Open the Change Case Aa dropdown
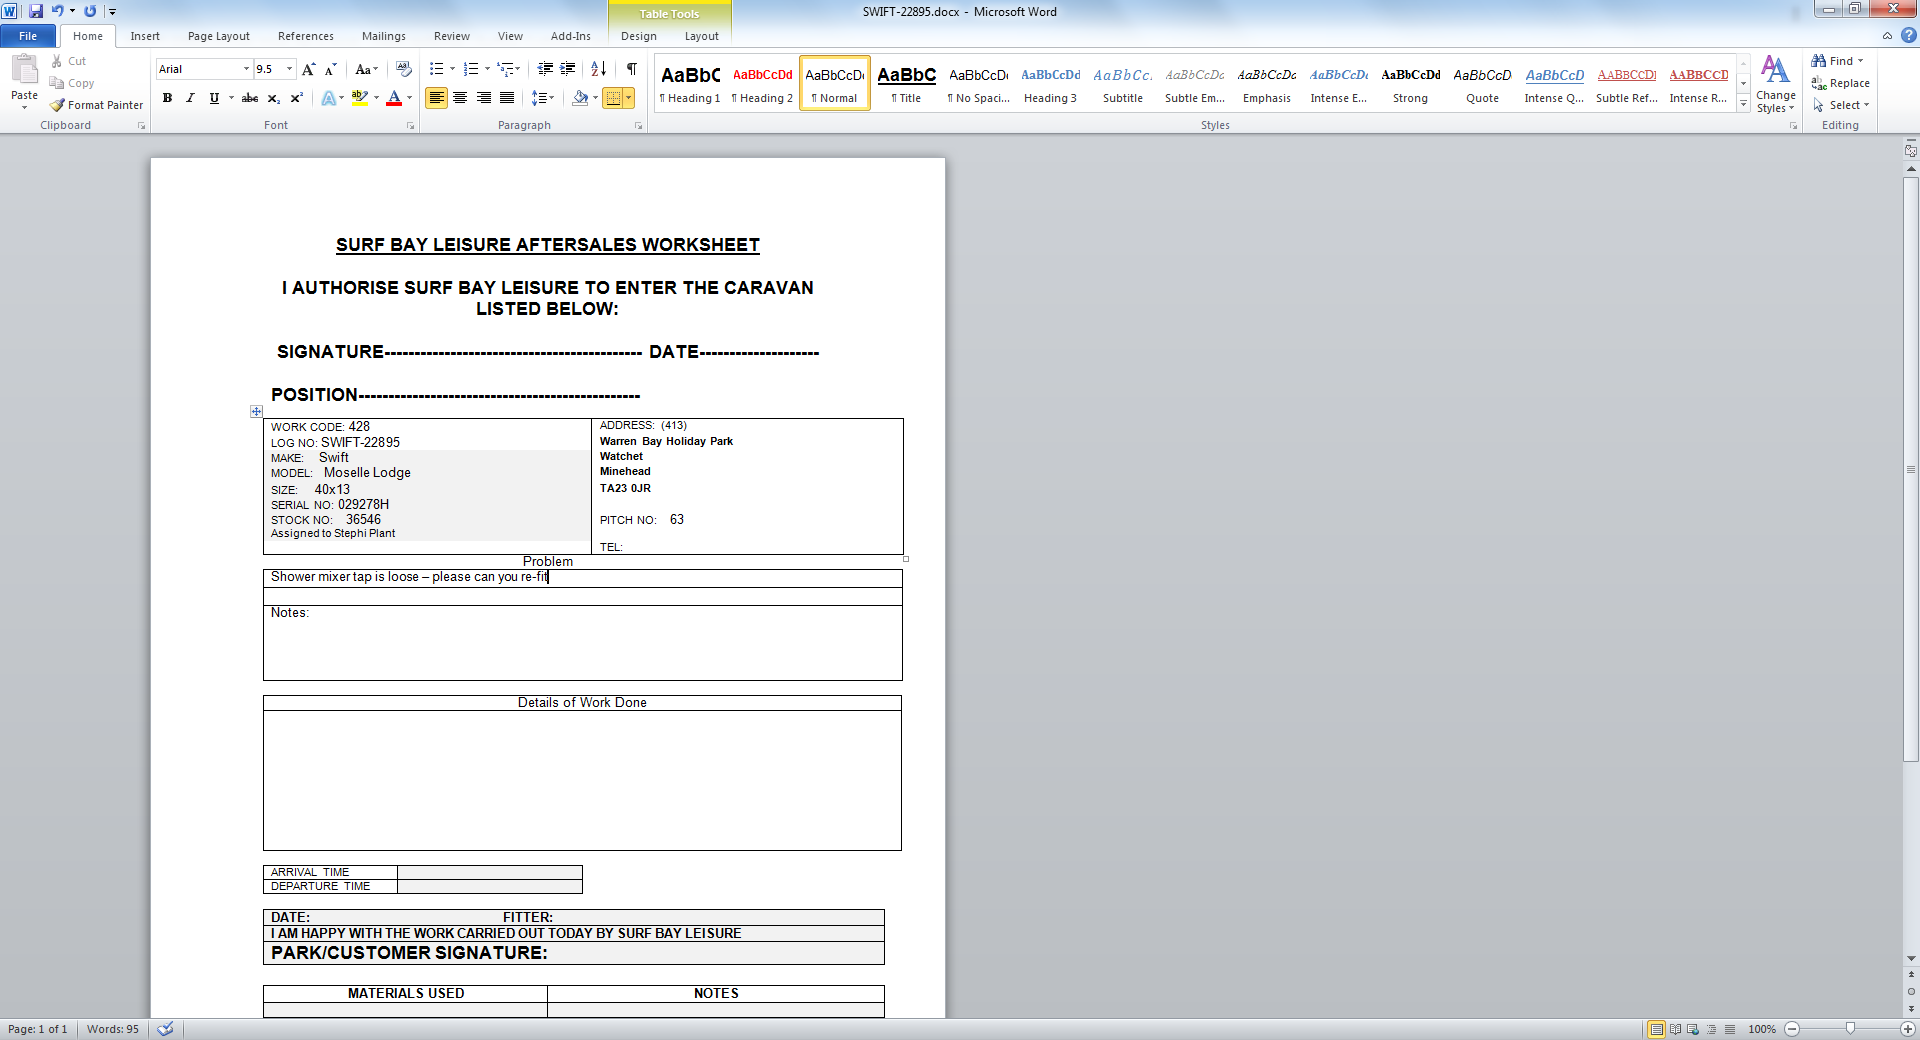The width and height of the screenshot is (1920, 1040). [x=367, y=69]
